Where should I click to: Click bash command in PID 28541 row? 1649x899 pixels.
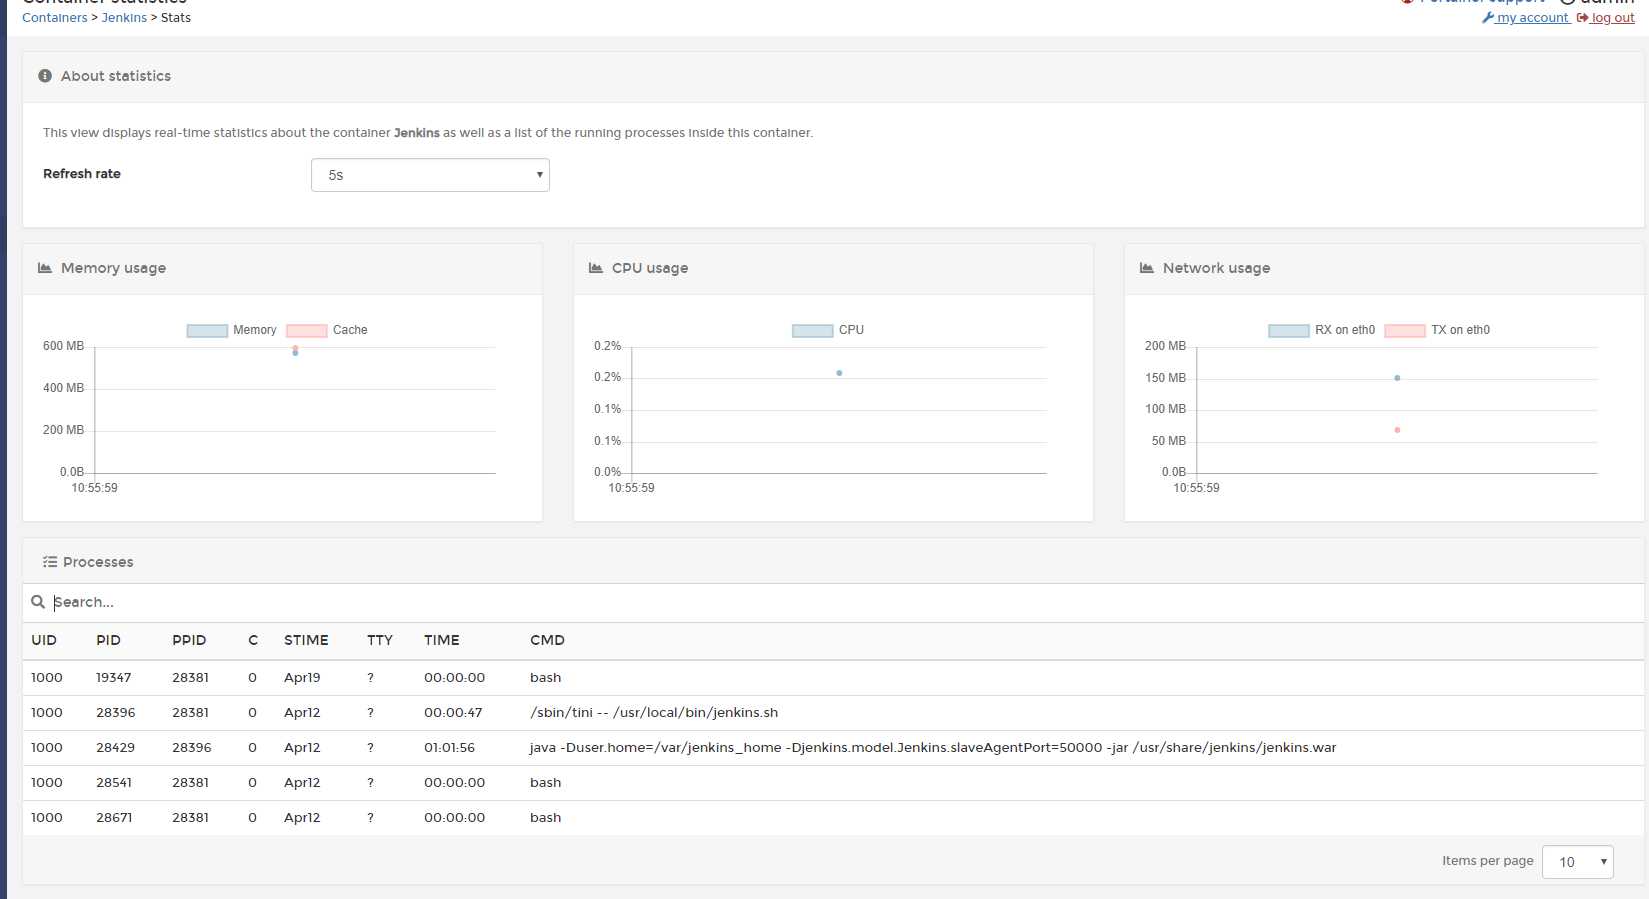coord(546,783)
